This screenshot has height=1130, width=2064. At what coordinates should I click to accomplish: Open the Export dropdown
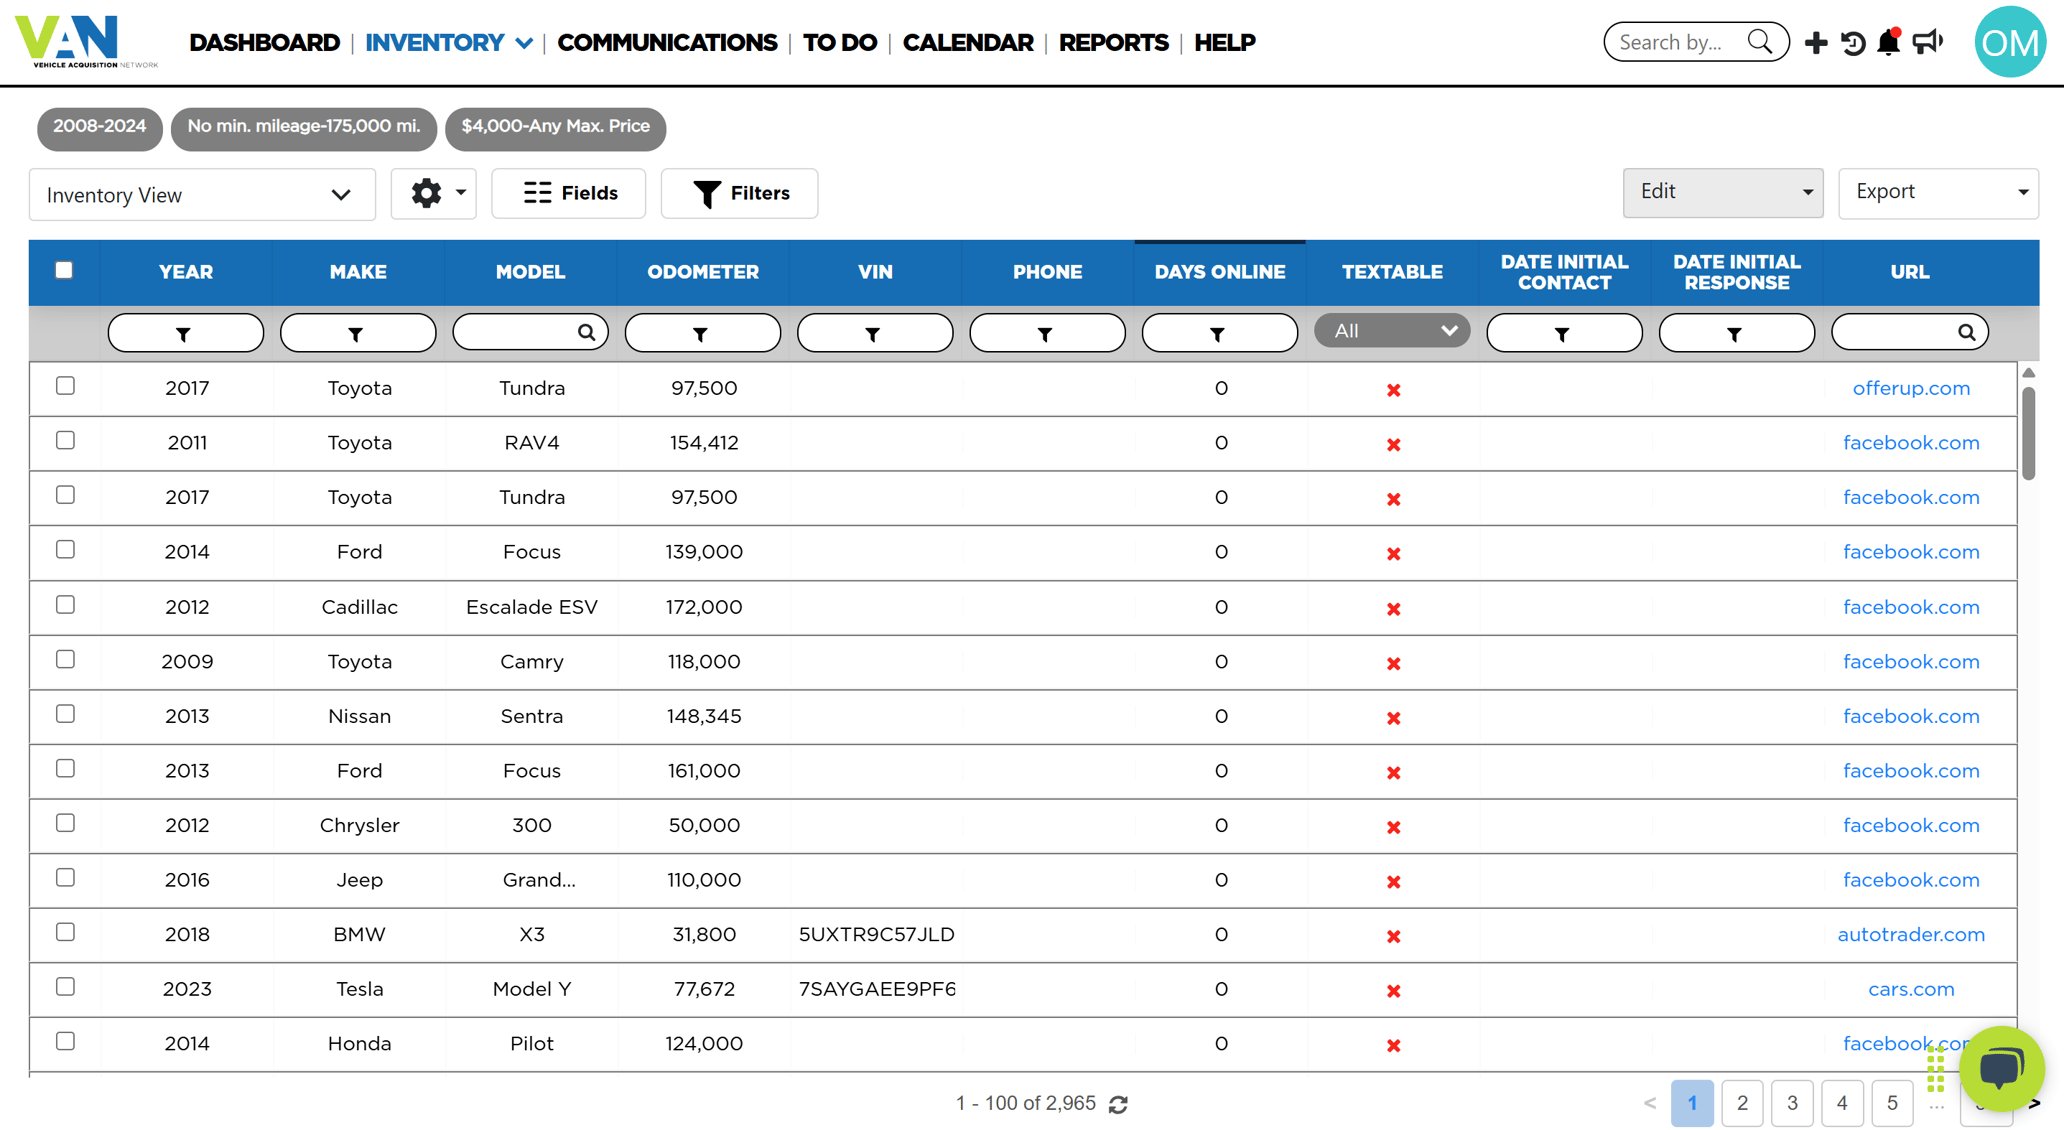pyautogui.click(x=1938, y=192)
